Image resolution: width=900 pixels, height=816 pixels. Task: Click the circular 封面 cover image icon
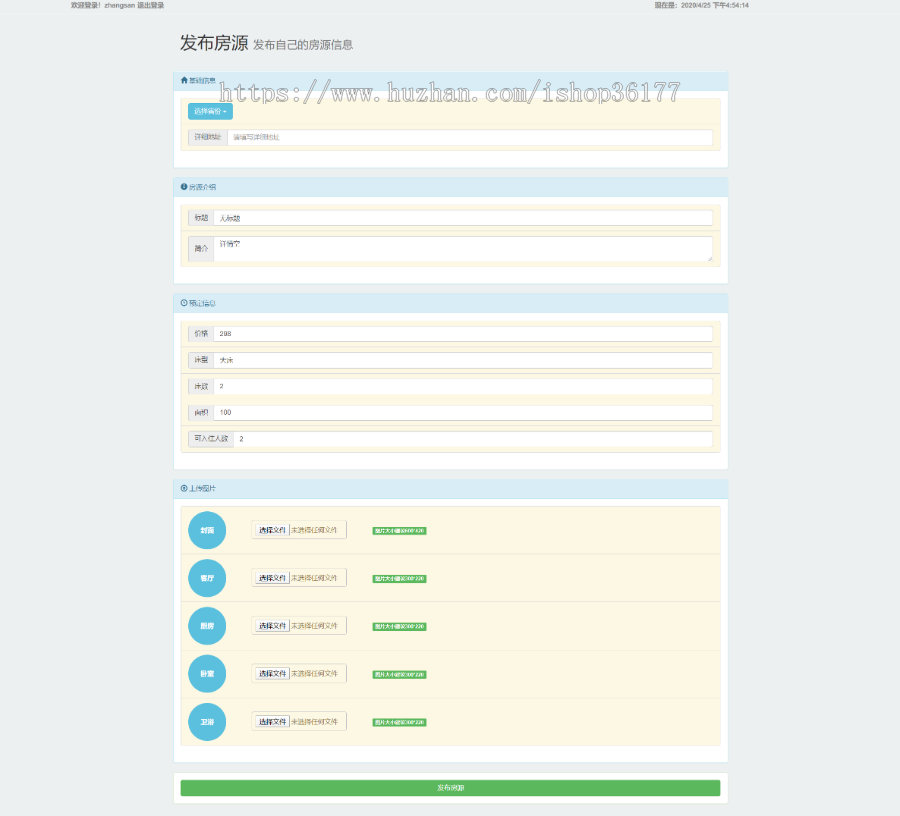(206, 530)
